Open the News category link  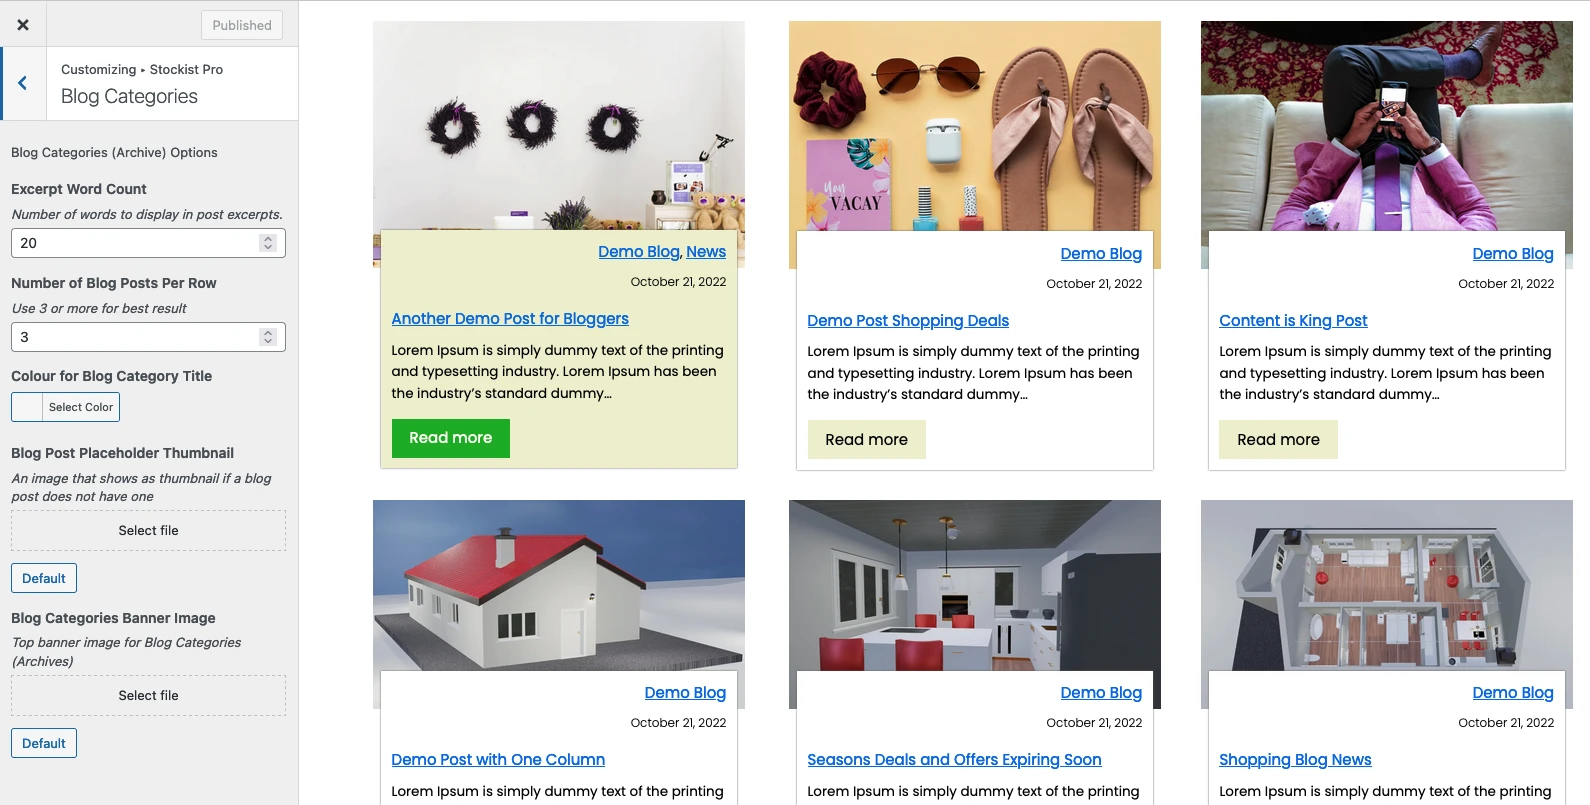(x=706, y=252)
